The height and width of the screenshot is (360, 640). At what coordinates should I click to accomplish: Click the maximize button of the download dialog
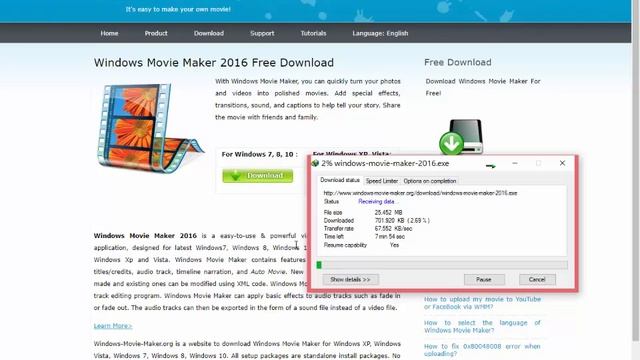(538, 163)
